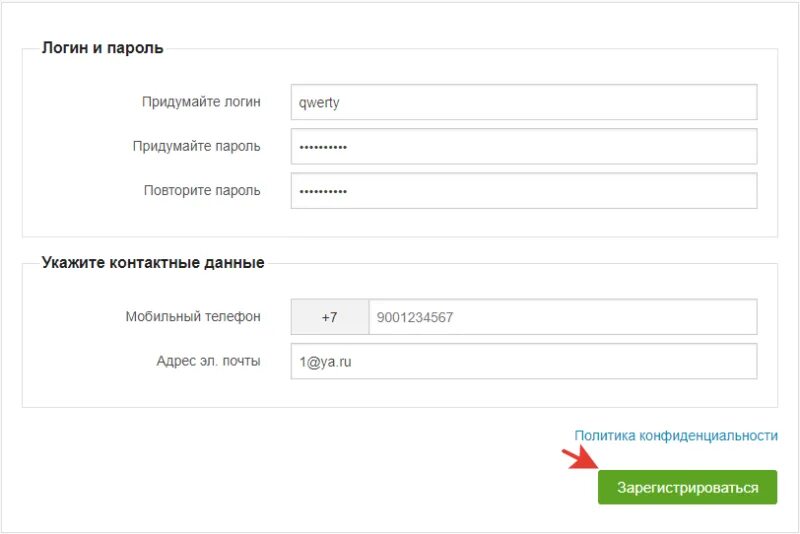Click the Укажите контактные данные section heading
Viewport: 800px width, 534px height.
(x=153, y=262)
